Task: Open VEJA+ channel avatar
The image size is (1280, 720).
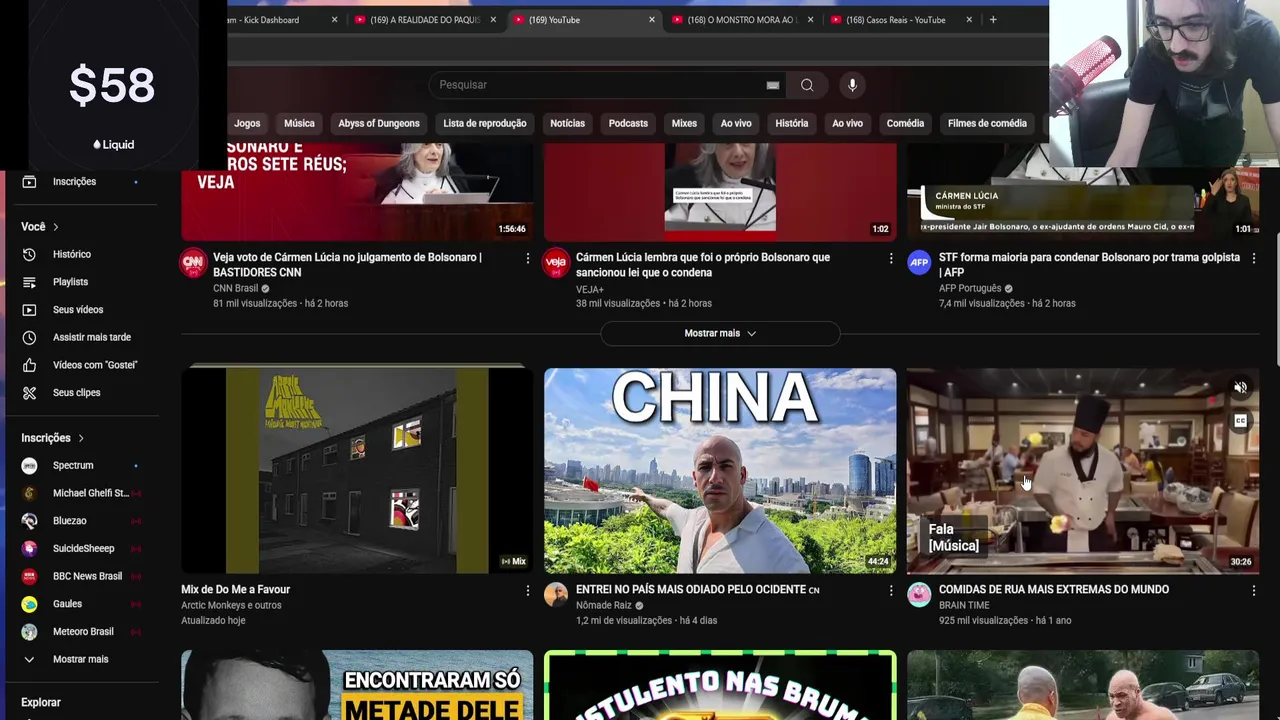Action: (x=556, y=263)
